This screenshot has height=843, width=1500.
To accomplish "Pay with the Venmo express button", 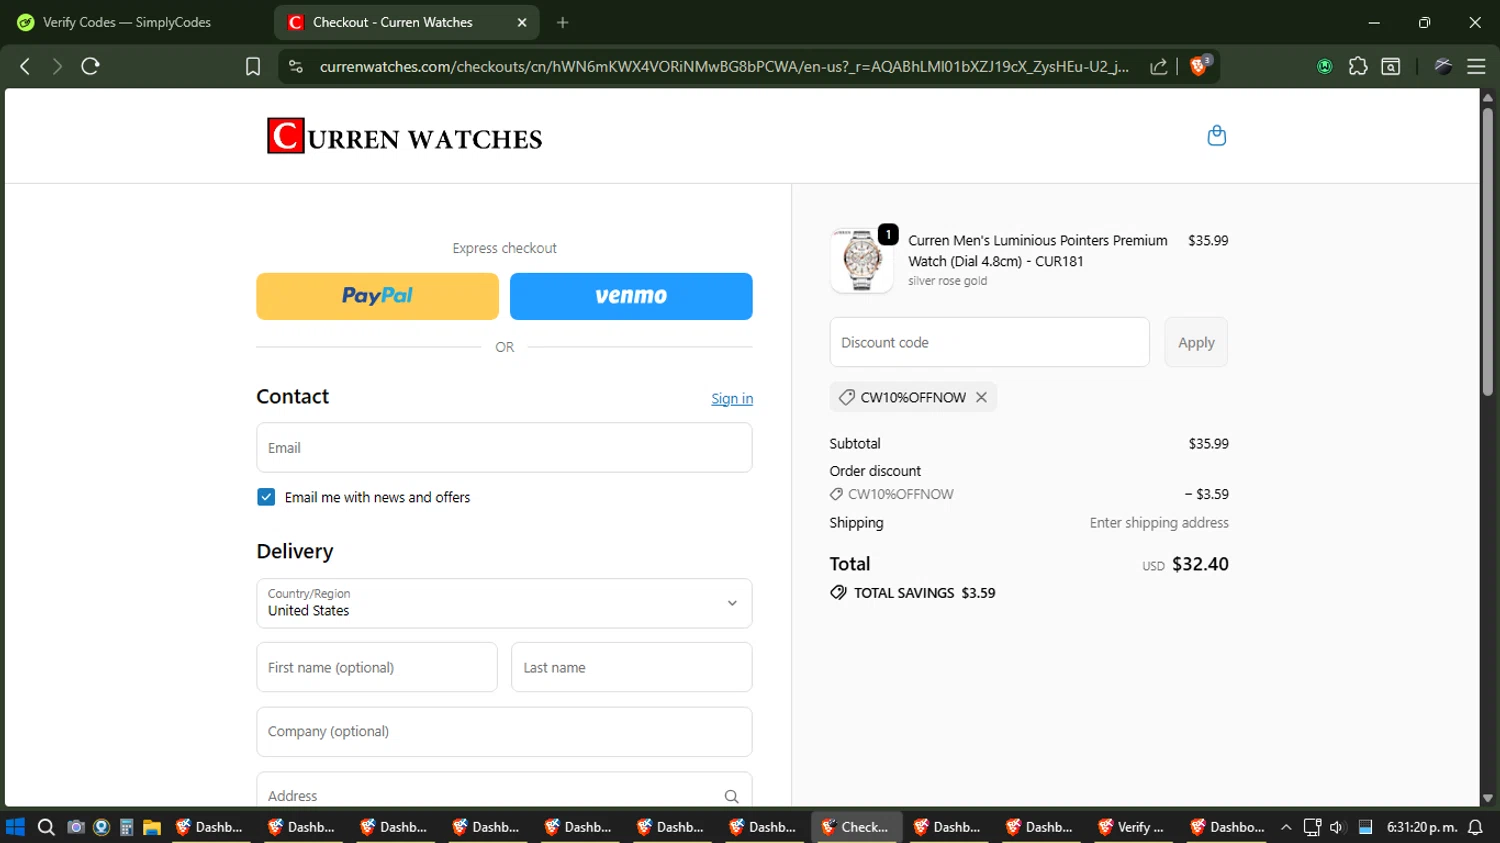I will click(x=631, y=296).
